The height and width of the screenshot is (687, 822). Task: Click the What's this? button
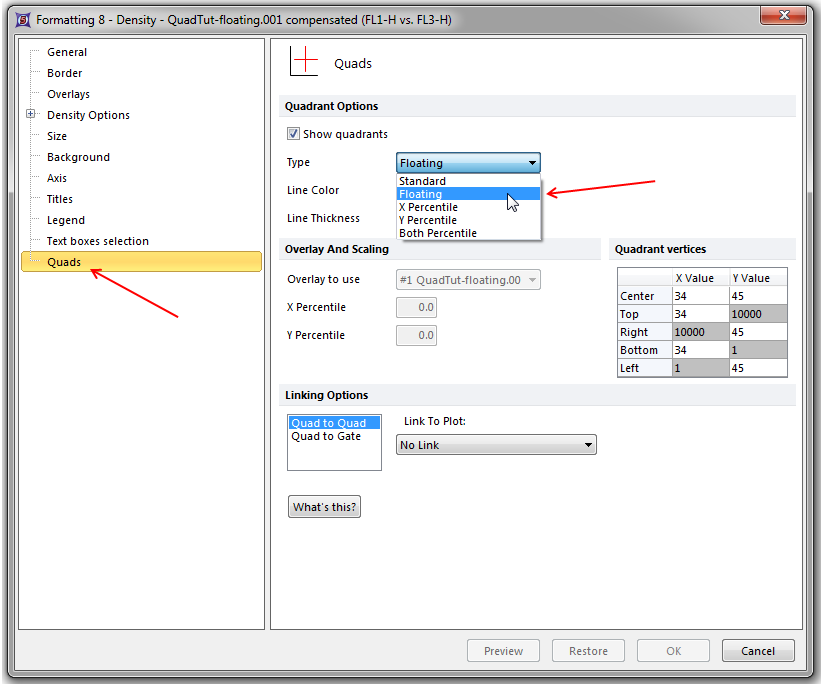click(324, 507)
